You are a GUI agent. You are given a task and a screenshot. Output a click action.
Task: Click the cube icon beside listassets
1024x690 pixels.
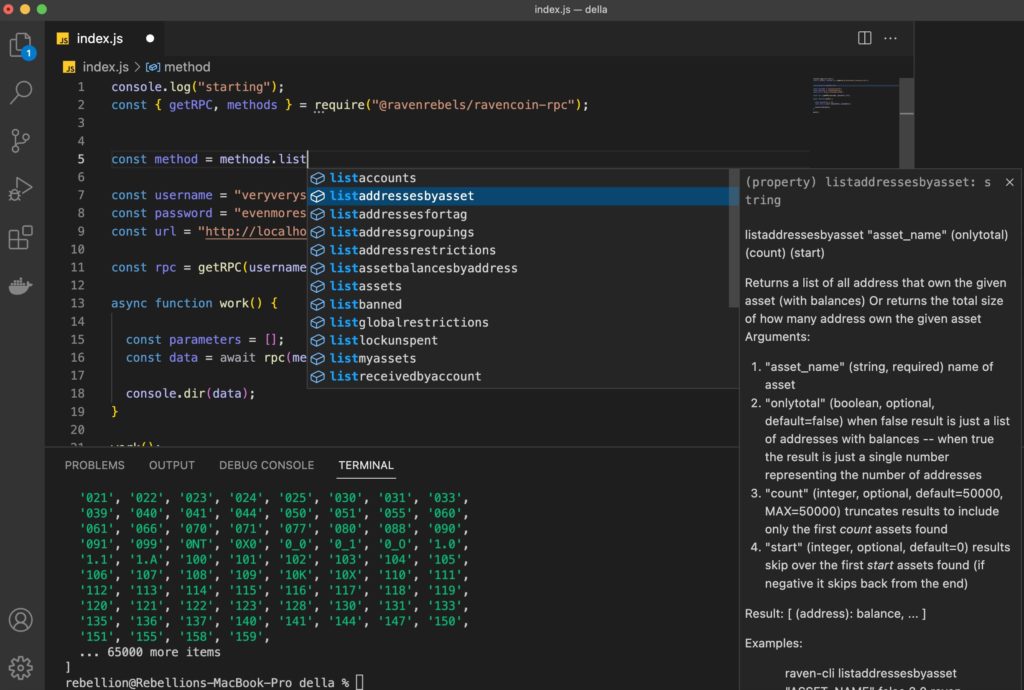317,287
